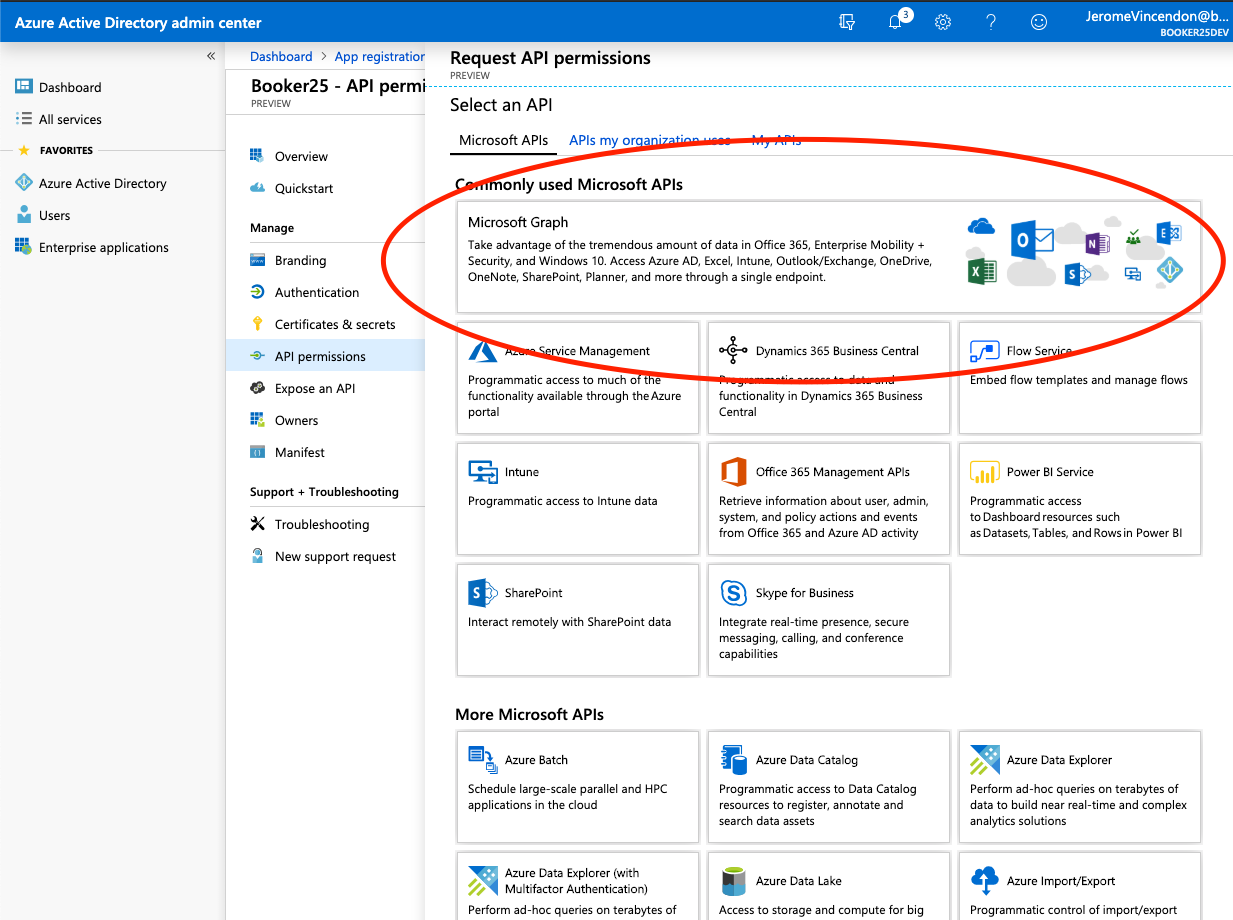This screenshot has height=920, width=1233.
Task: Switch to the APIs my organization uses tab
Action: [649, 140]
